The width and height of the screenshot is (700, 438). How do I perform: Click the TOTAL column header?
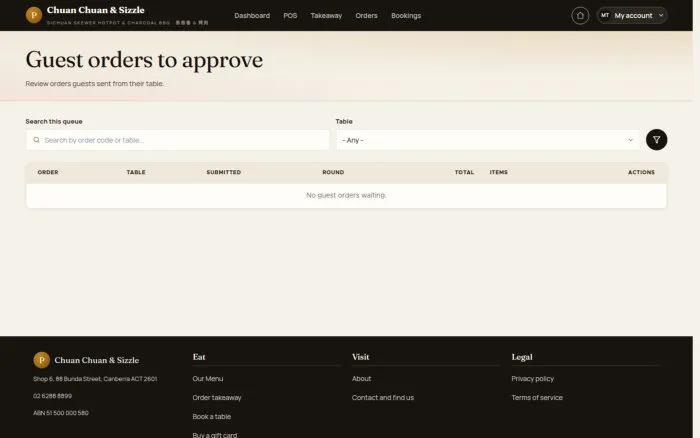[464, 172]
